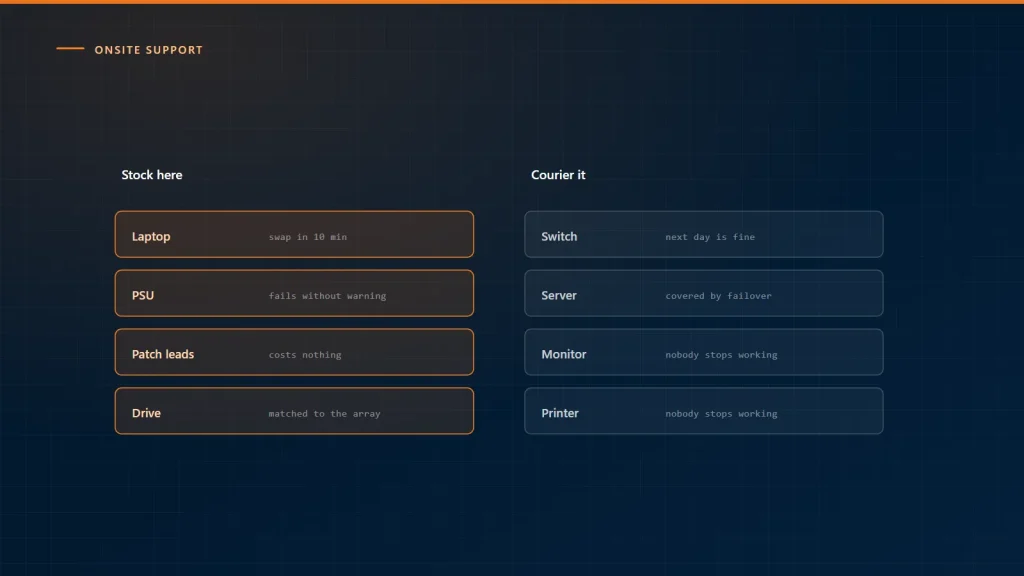The height and width of the screenshot is (576, 1024).
Task: Click the 'matched to the array' note
Action: [x=325, y=413]
